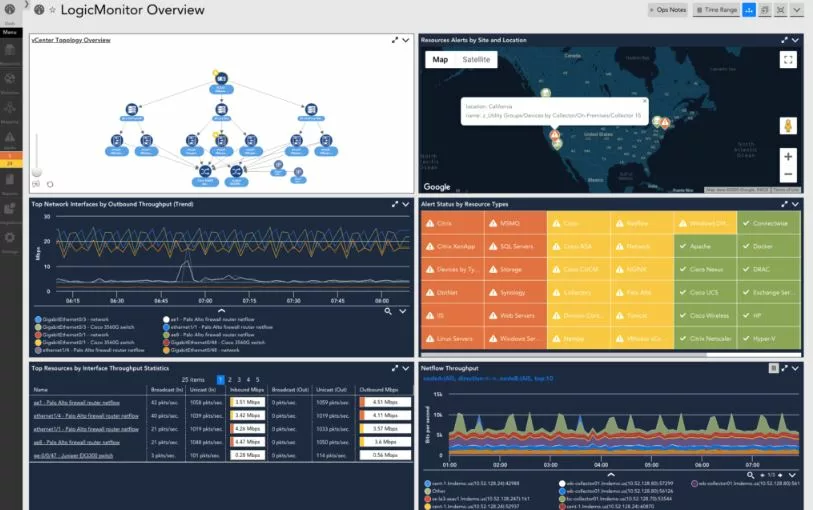Click the dashboard fullscreen icon in the top toolbar
This screenshot has width=813, height=510.
pos(780,10)
